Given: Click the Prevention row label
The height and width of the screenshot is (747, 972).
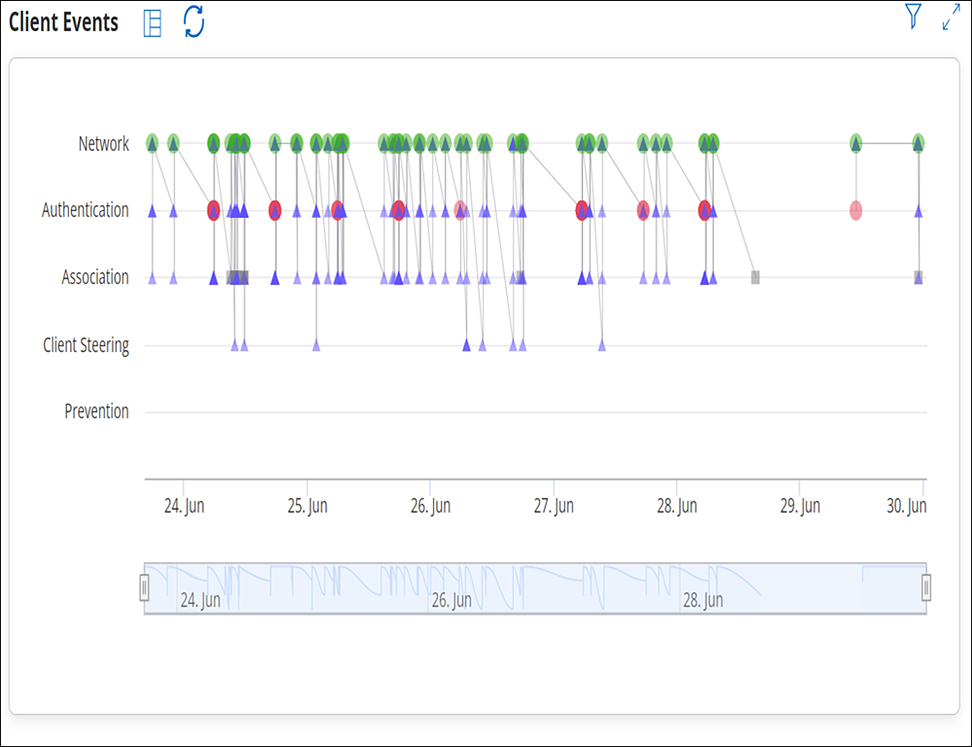Looking at the screenshot, I should point(97,411).
